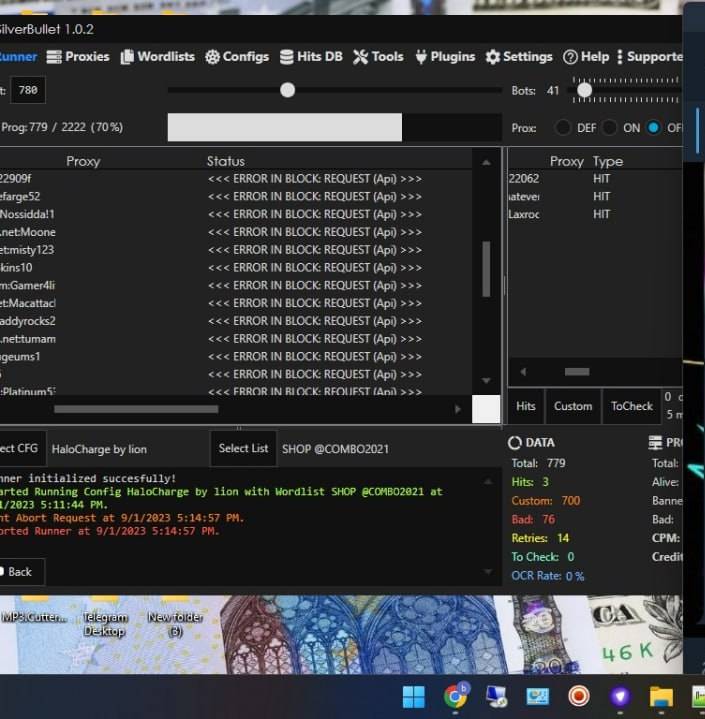705x719 pixels.
Task: Open the Plugins section
Action: 445,57
